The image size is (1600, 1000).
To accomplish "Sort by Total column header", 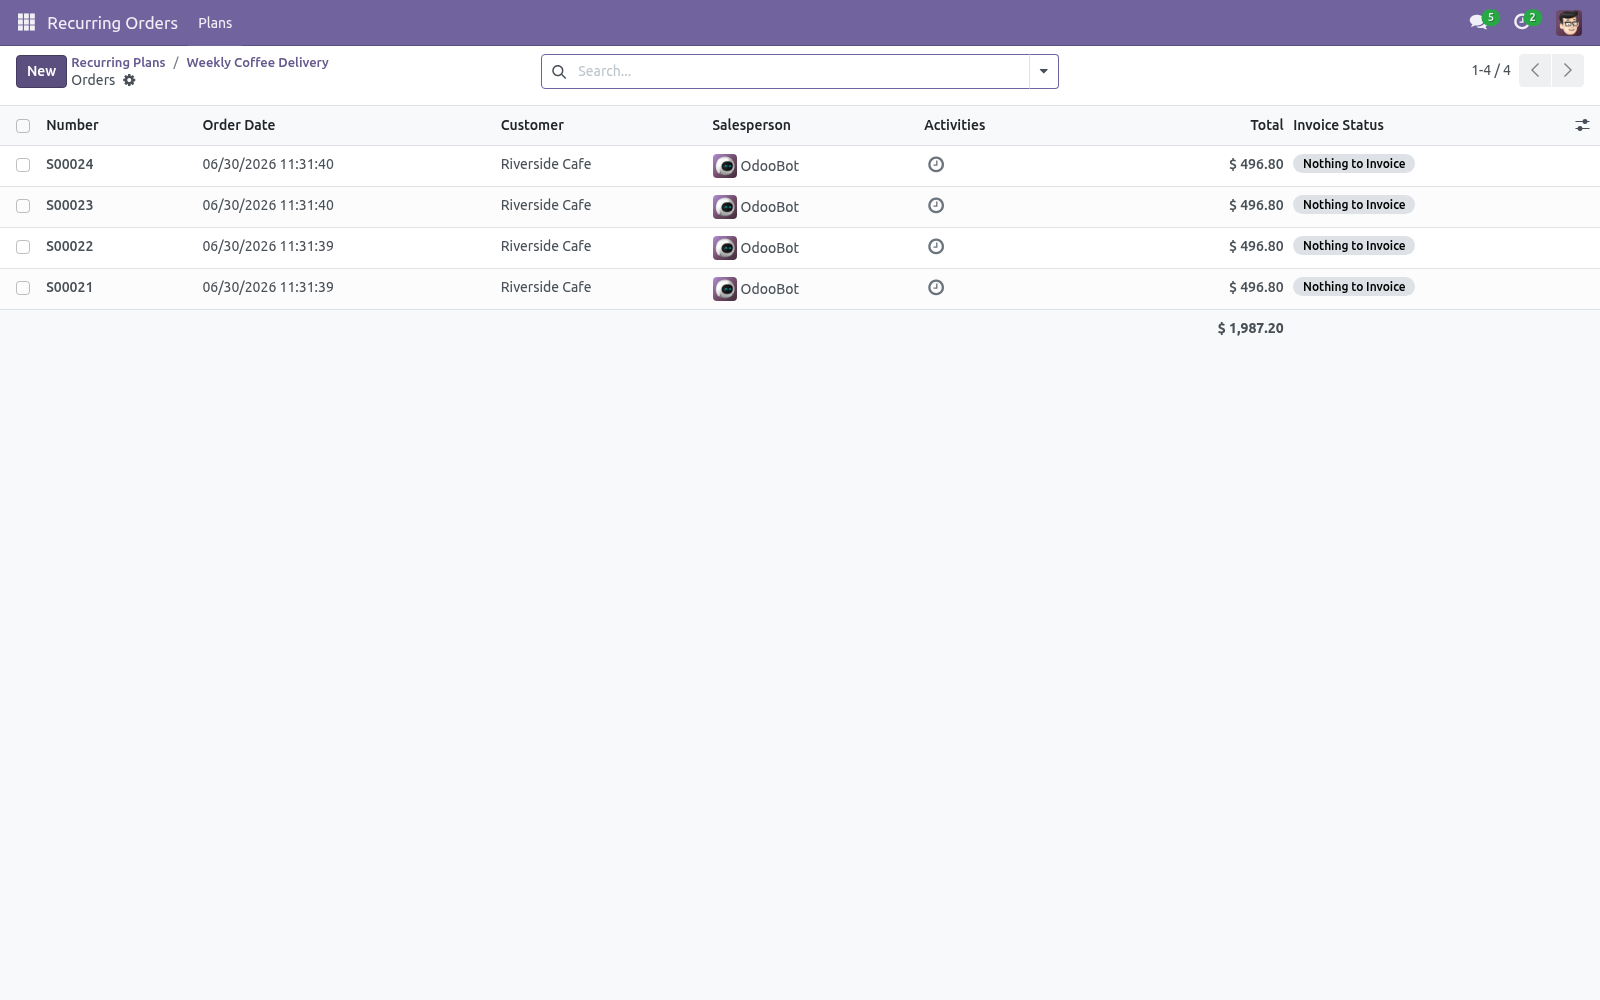I will [1266, 125].
